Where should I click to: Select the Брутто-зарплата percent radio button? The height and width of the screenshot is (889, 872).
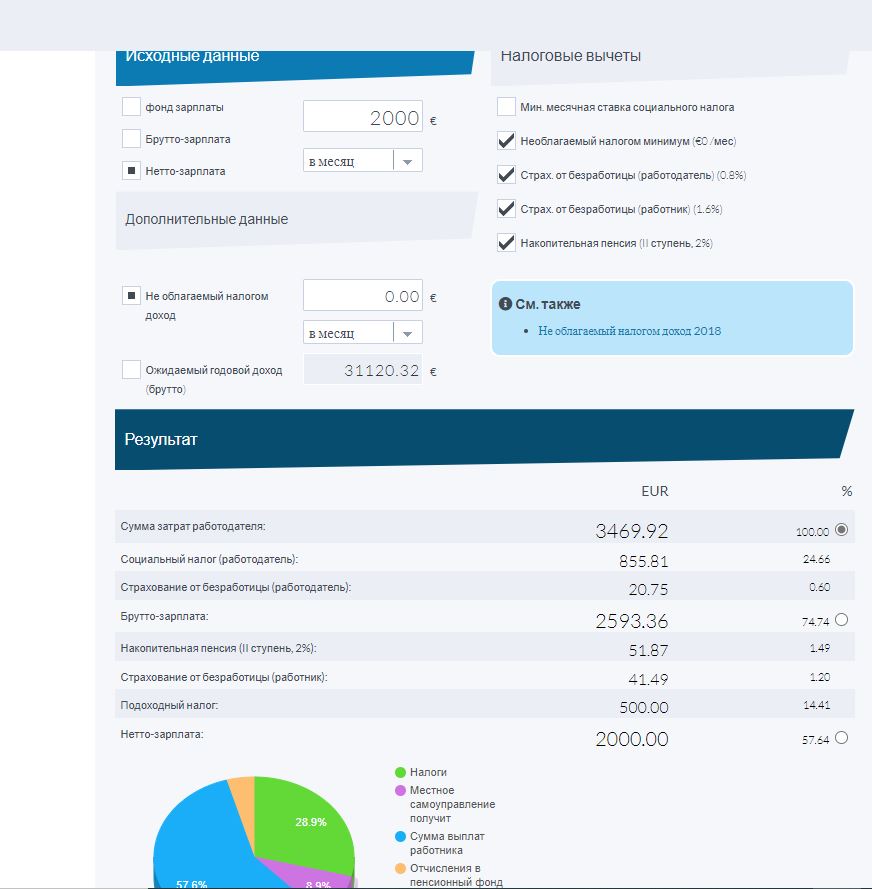[x=841, y=620]
